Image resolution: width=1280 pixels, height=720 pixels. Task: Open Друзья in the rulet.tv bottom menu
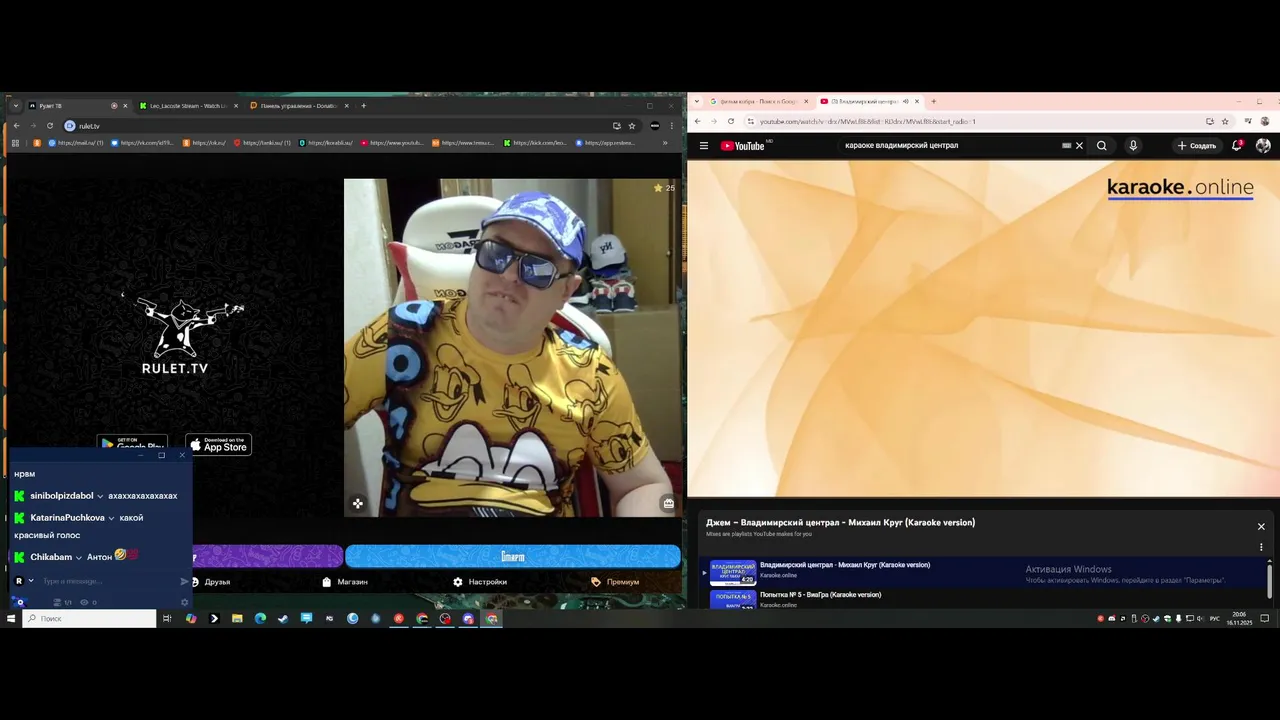211,582
